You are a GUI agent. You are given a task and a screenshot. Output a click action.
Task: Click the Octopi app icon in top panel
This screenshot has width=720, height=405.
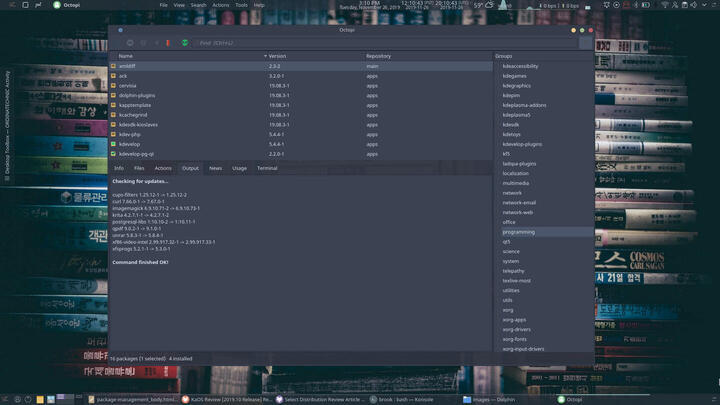pos(57,5)
